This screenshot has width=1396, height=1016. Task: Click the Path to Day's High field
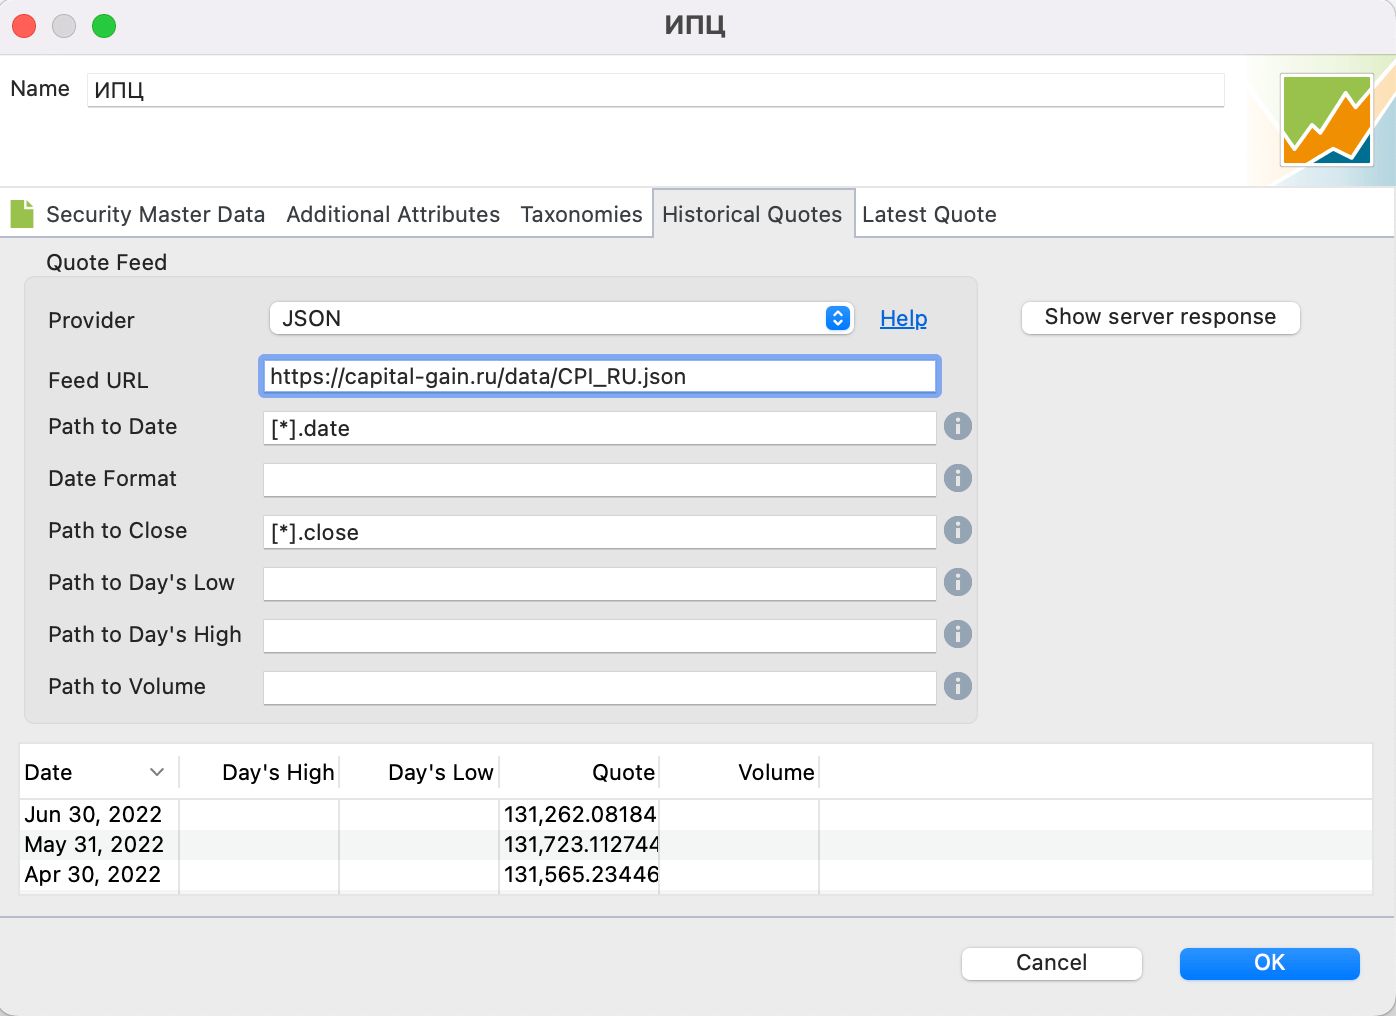(x=599, y=637)
